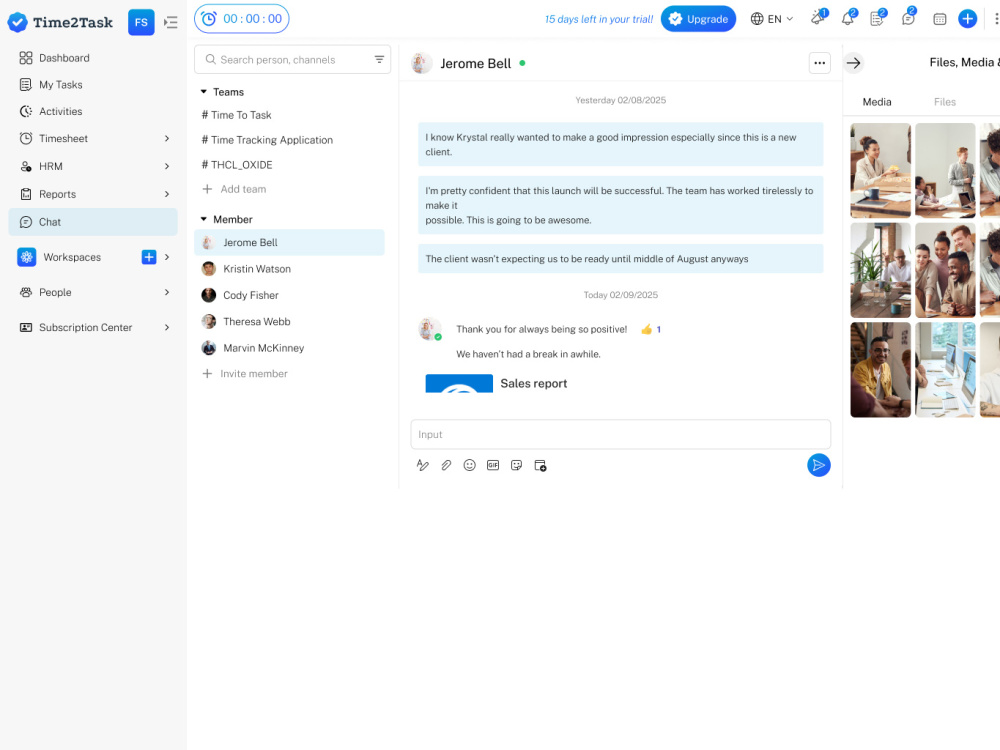Open Timesheet from sidebar
Image resolution: width=1000 pixels, height=750 pixels.
point(62,138)
